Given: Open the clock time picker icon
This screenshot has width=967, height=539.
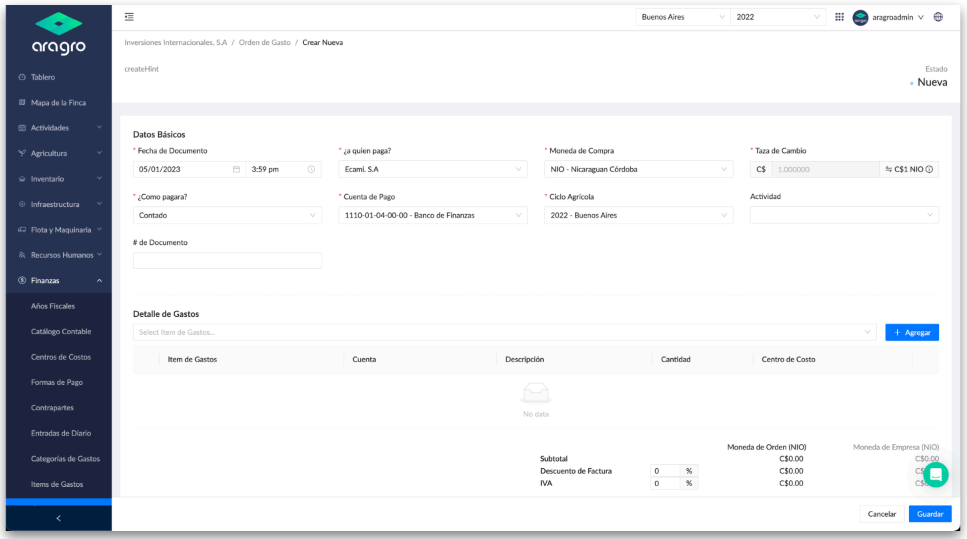Looking at the screenshot, I should pos(311,169).
